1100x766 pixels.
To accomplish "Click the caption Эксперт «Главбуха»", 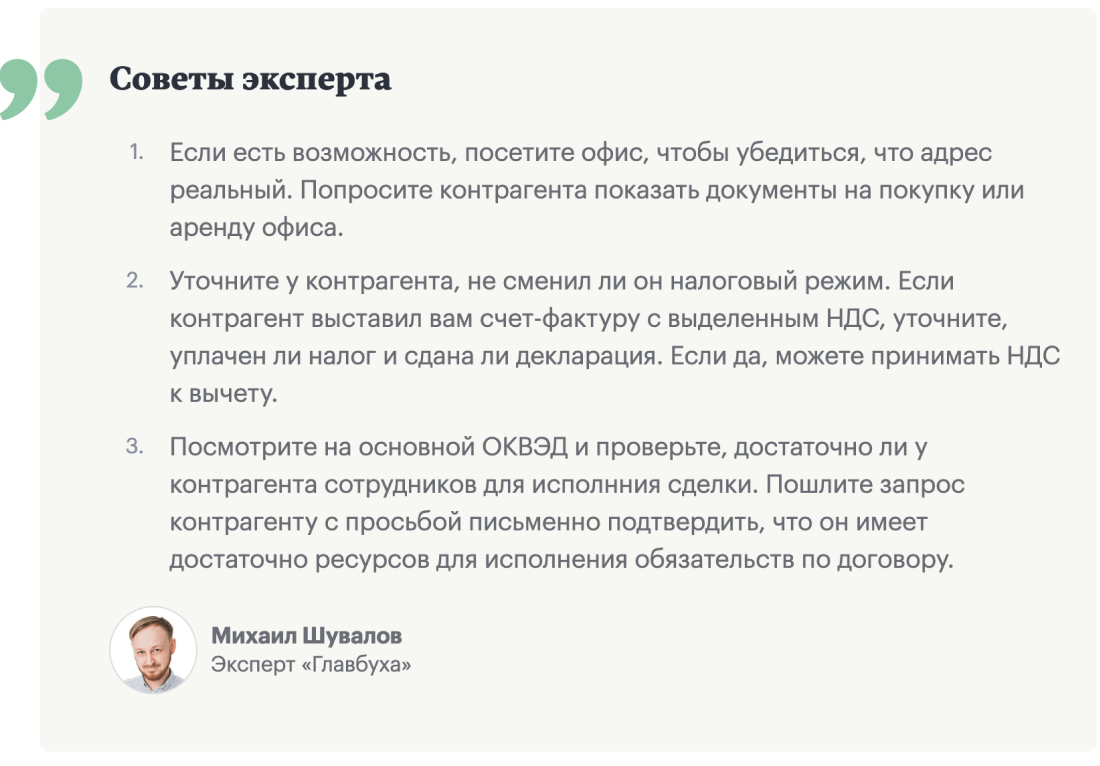I will point(311,664).
